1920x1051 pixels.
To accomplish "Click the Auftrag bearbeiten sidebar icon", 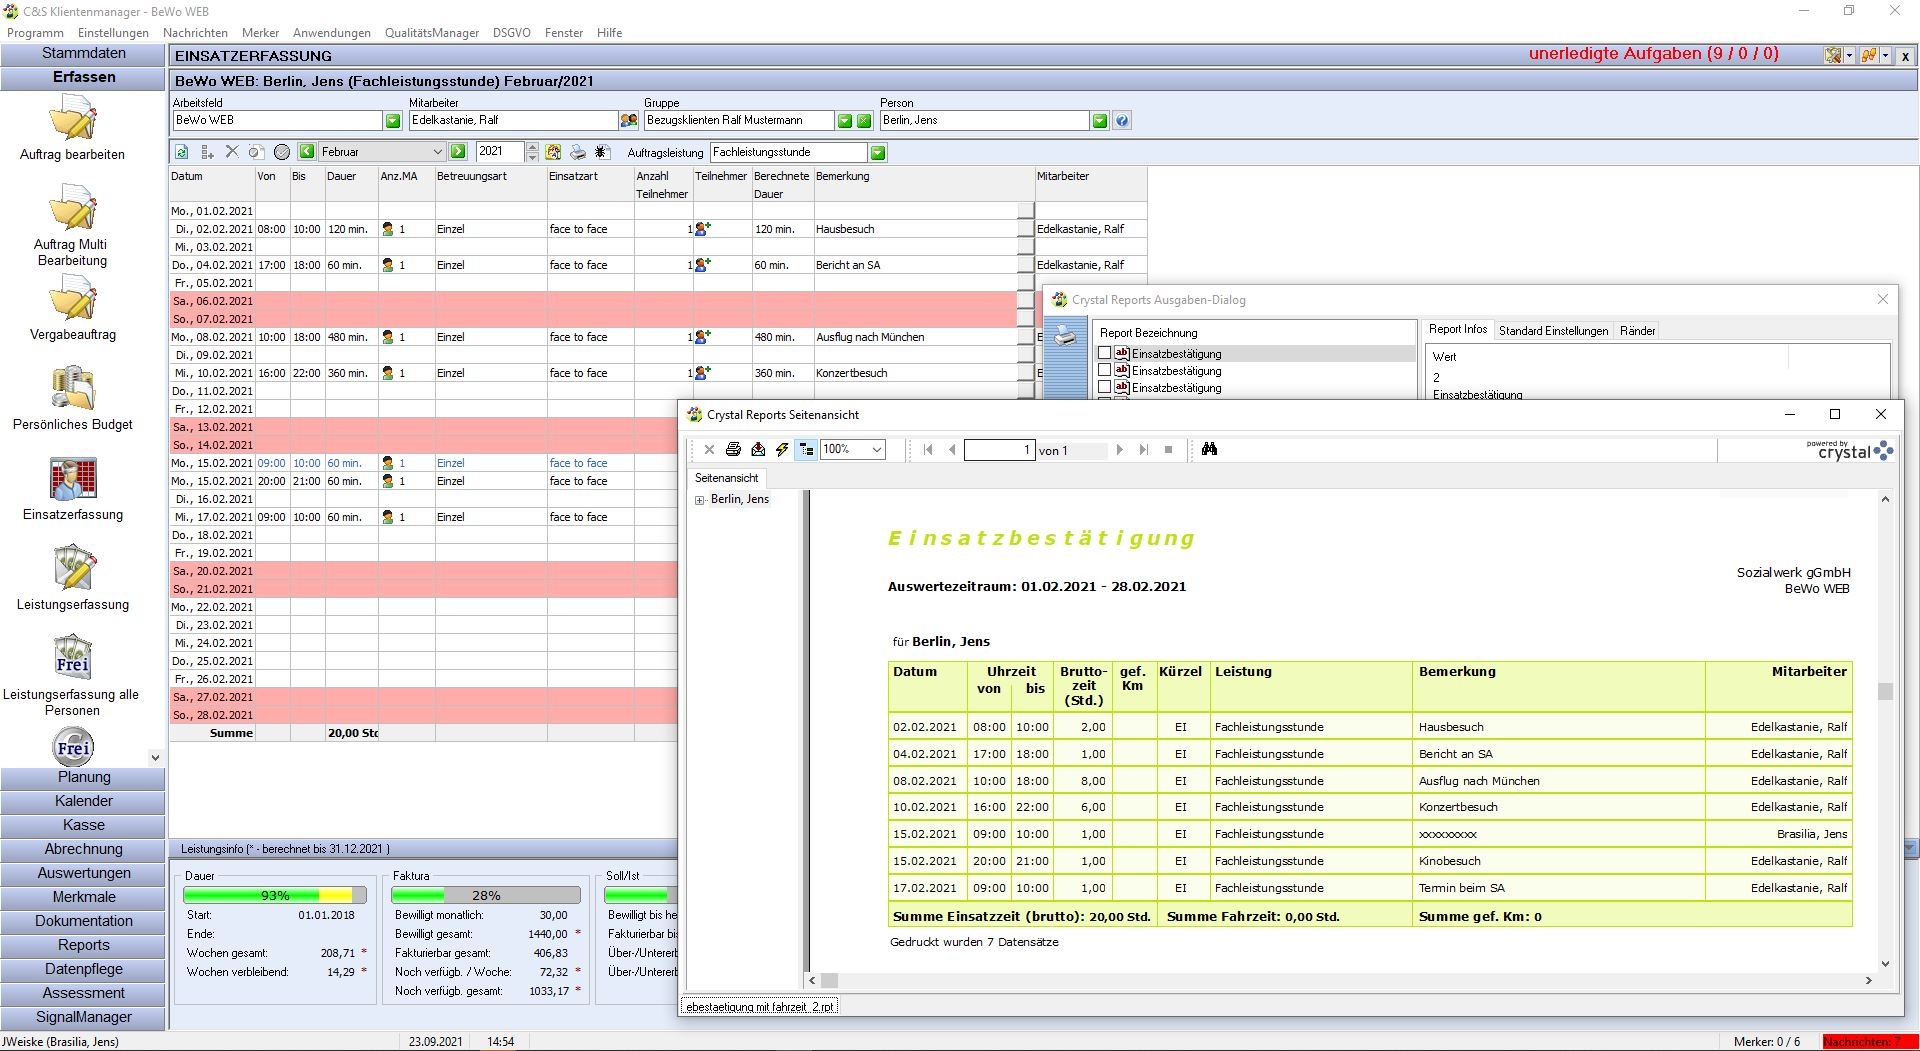I will click(73, 120).
